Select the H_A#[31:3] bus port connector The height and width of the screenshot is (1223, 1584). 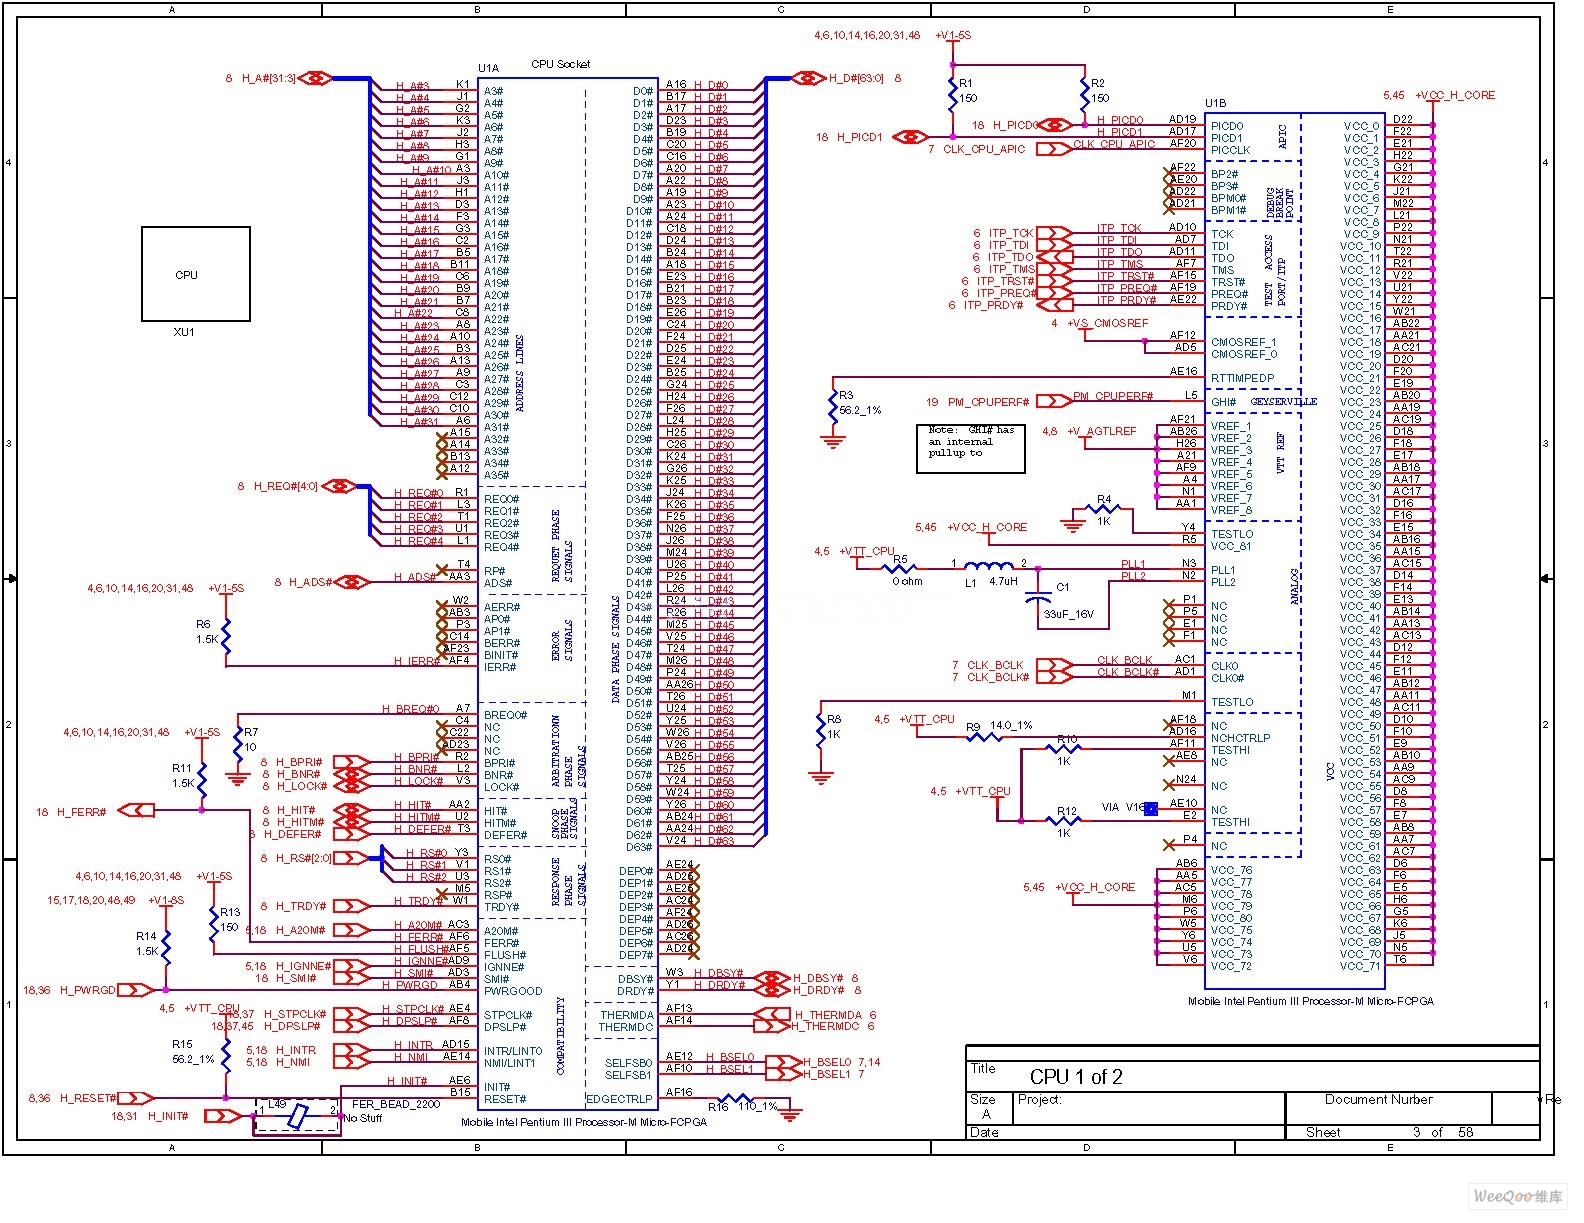click(x=315, y=78)
